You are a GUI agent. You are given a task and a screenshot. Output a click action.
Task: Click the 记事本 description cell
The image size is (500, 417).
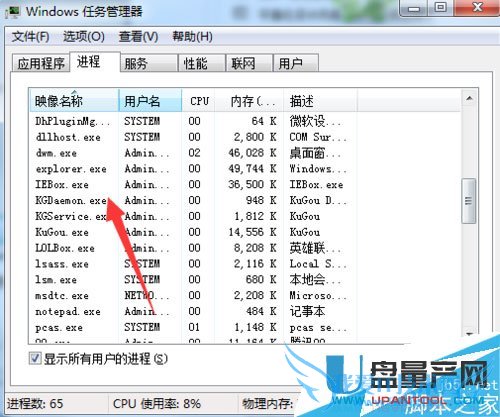click(307, 312)
